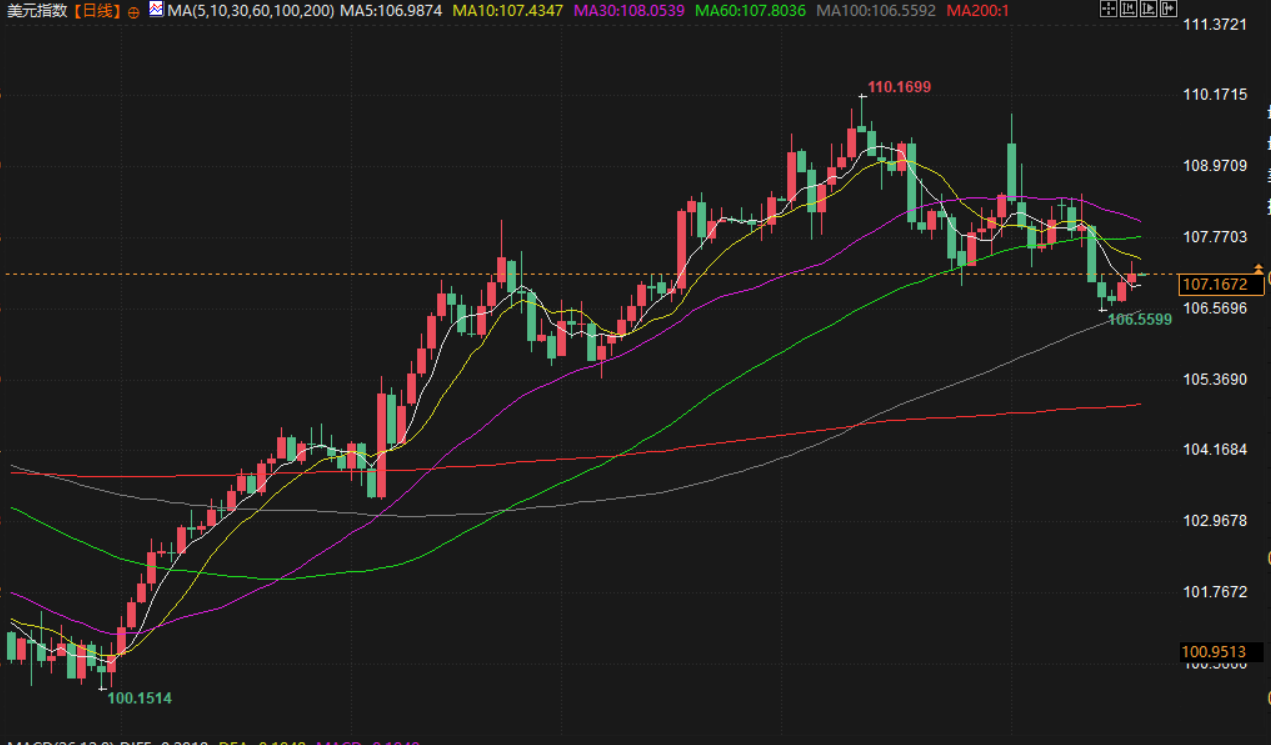The image size is (1271, 745).
Task: Select the MA5 value label
Action: tap(391, 11)
